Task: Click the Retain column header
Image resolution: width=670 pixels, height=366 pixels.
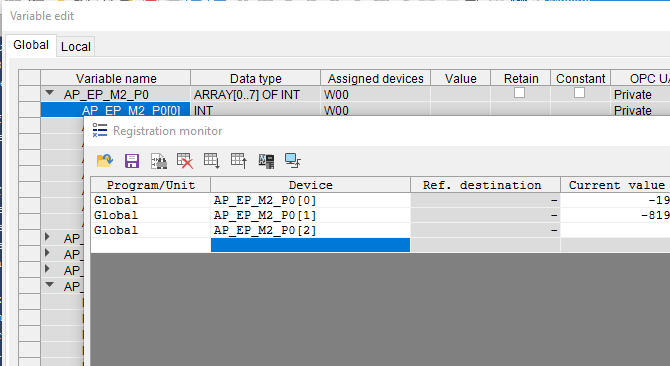Action: [521, 78]
